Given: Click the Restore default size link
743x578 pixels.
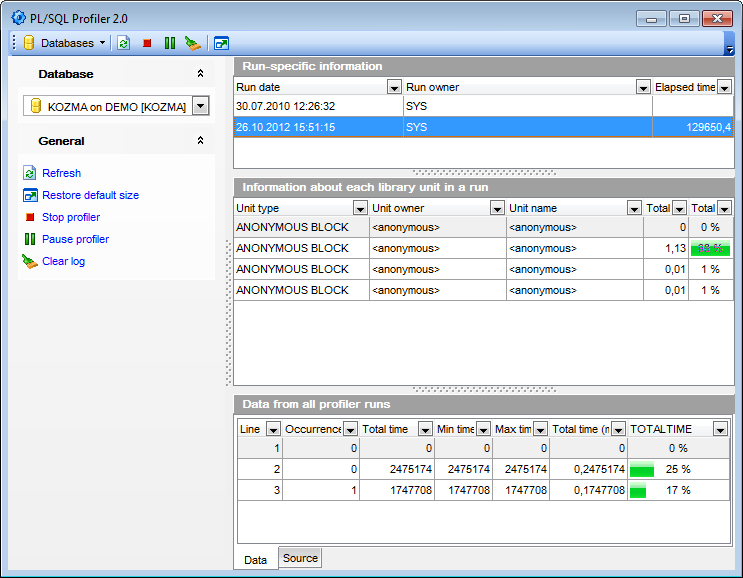Looking at the screenshot, I should 90,195.
